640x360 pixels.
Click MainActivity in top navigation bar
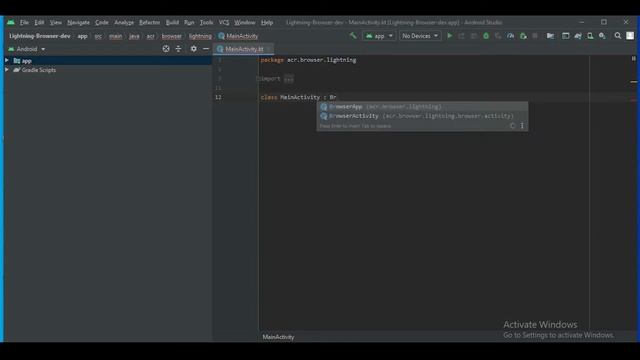tap(238, 36)
